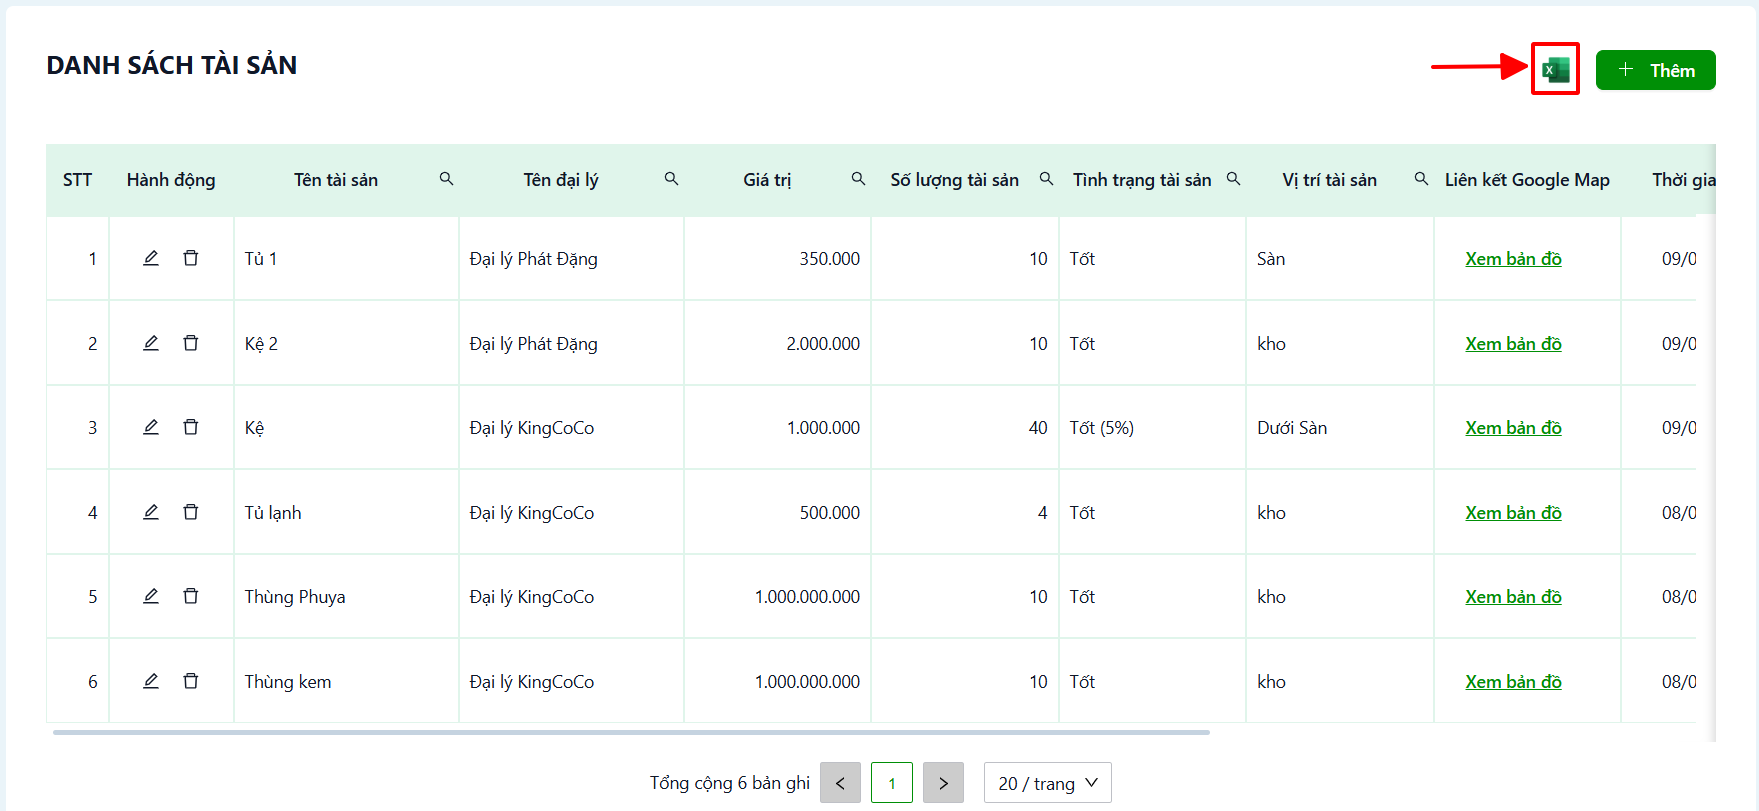This screenshot has width=1759, height=811.
Task: Search in the Số lượng tài sản column
Action: 1046,179
